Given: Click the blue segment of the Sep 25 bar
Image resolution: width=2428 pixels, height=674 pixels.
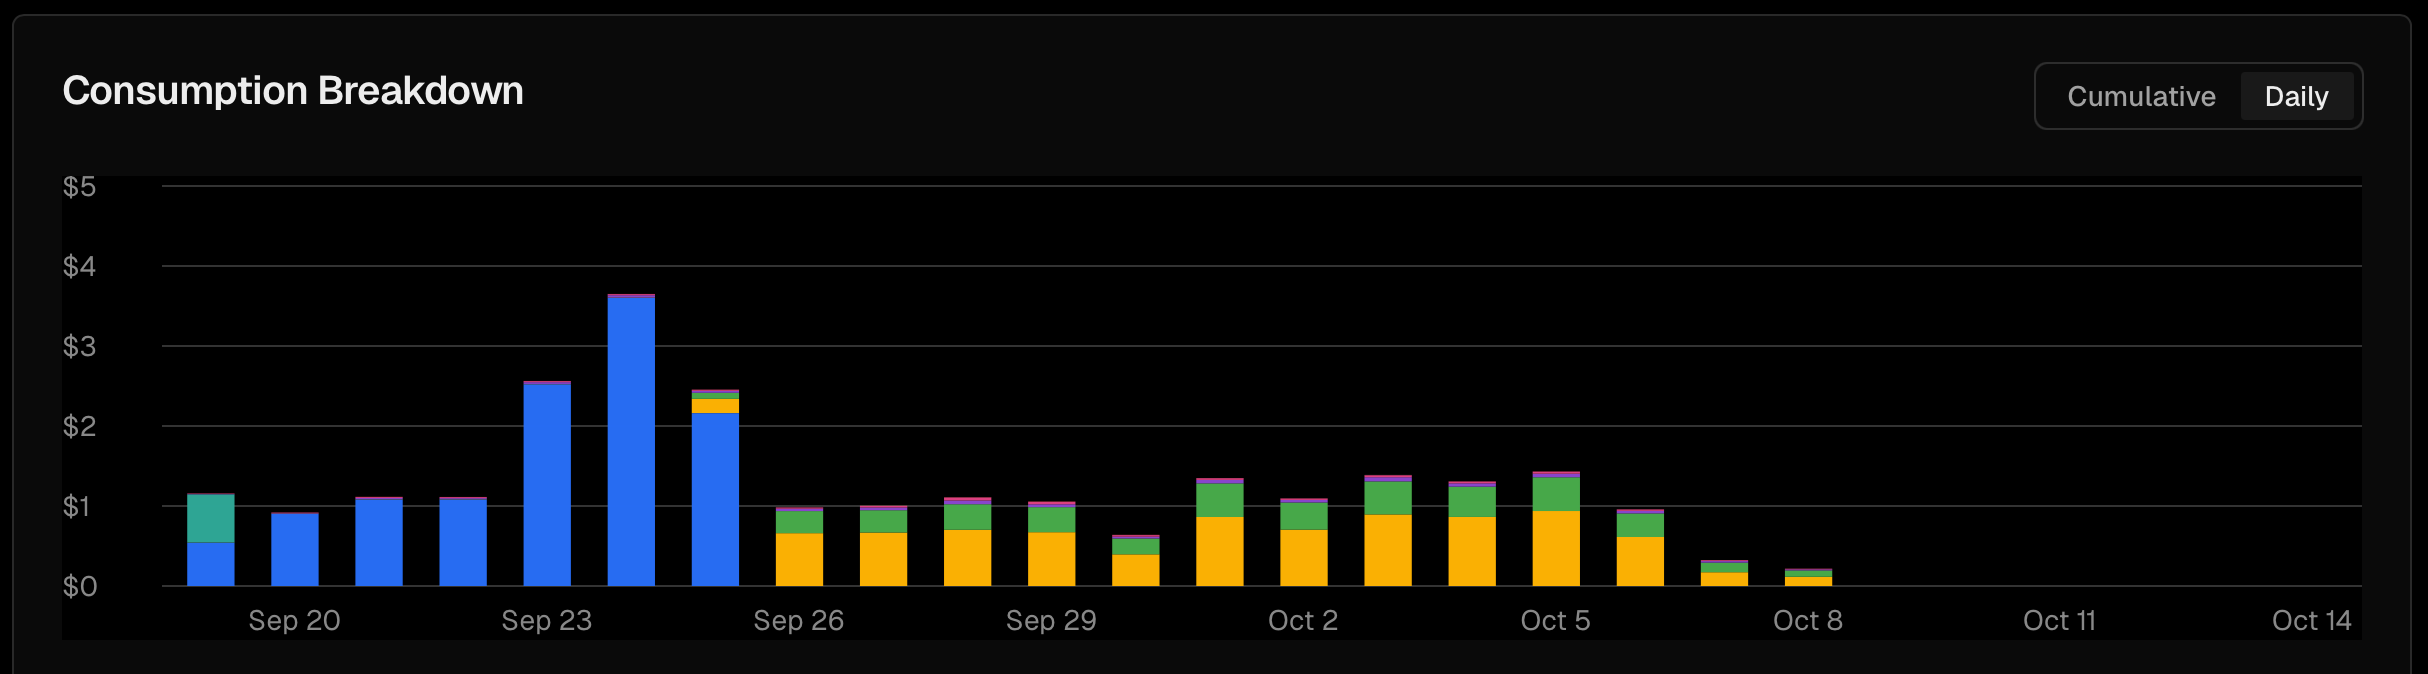Looking at the screenshot, I should click(x=715, y=499).
